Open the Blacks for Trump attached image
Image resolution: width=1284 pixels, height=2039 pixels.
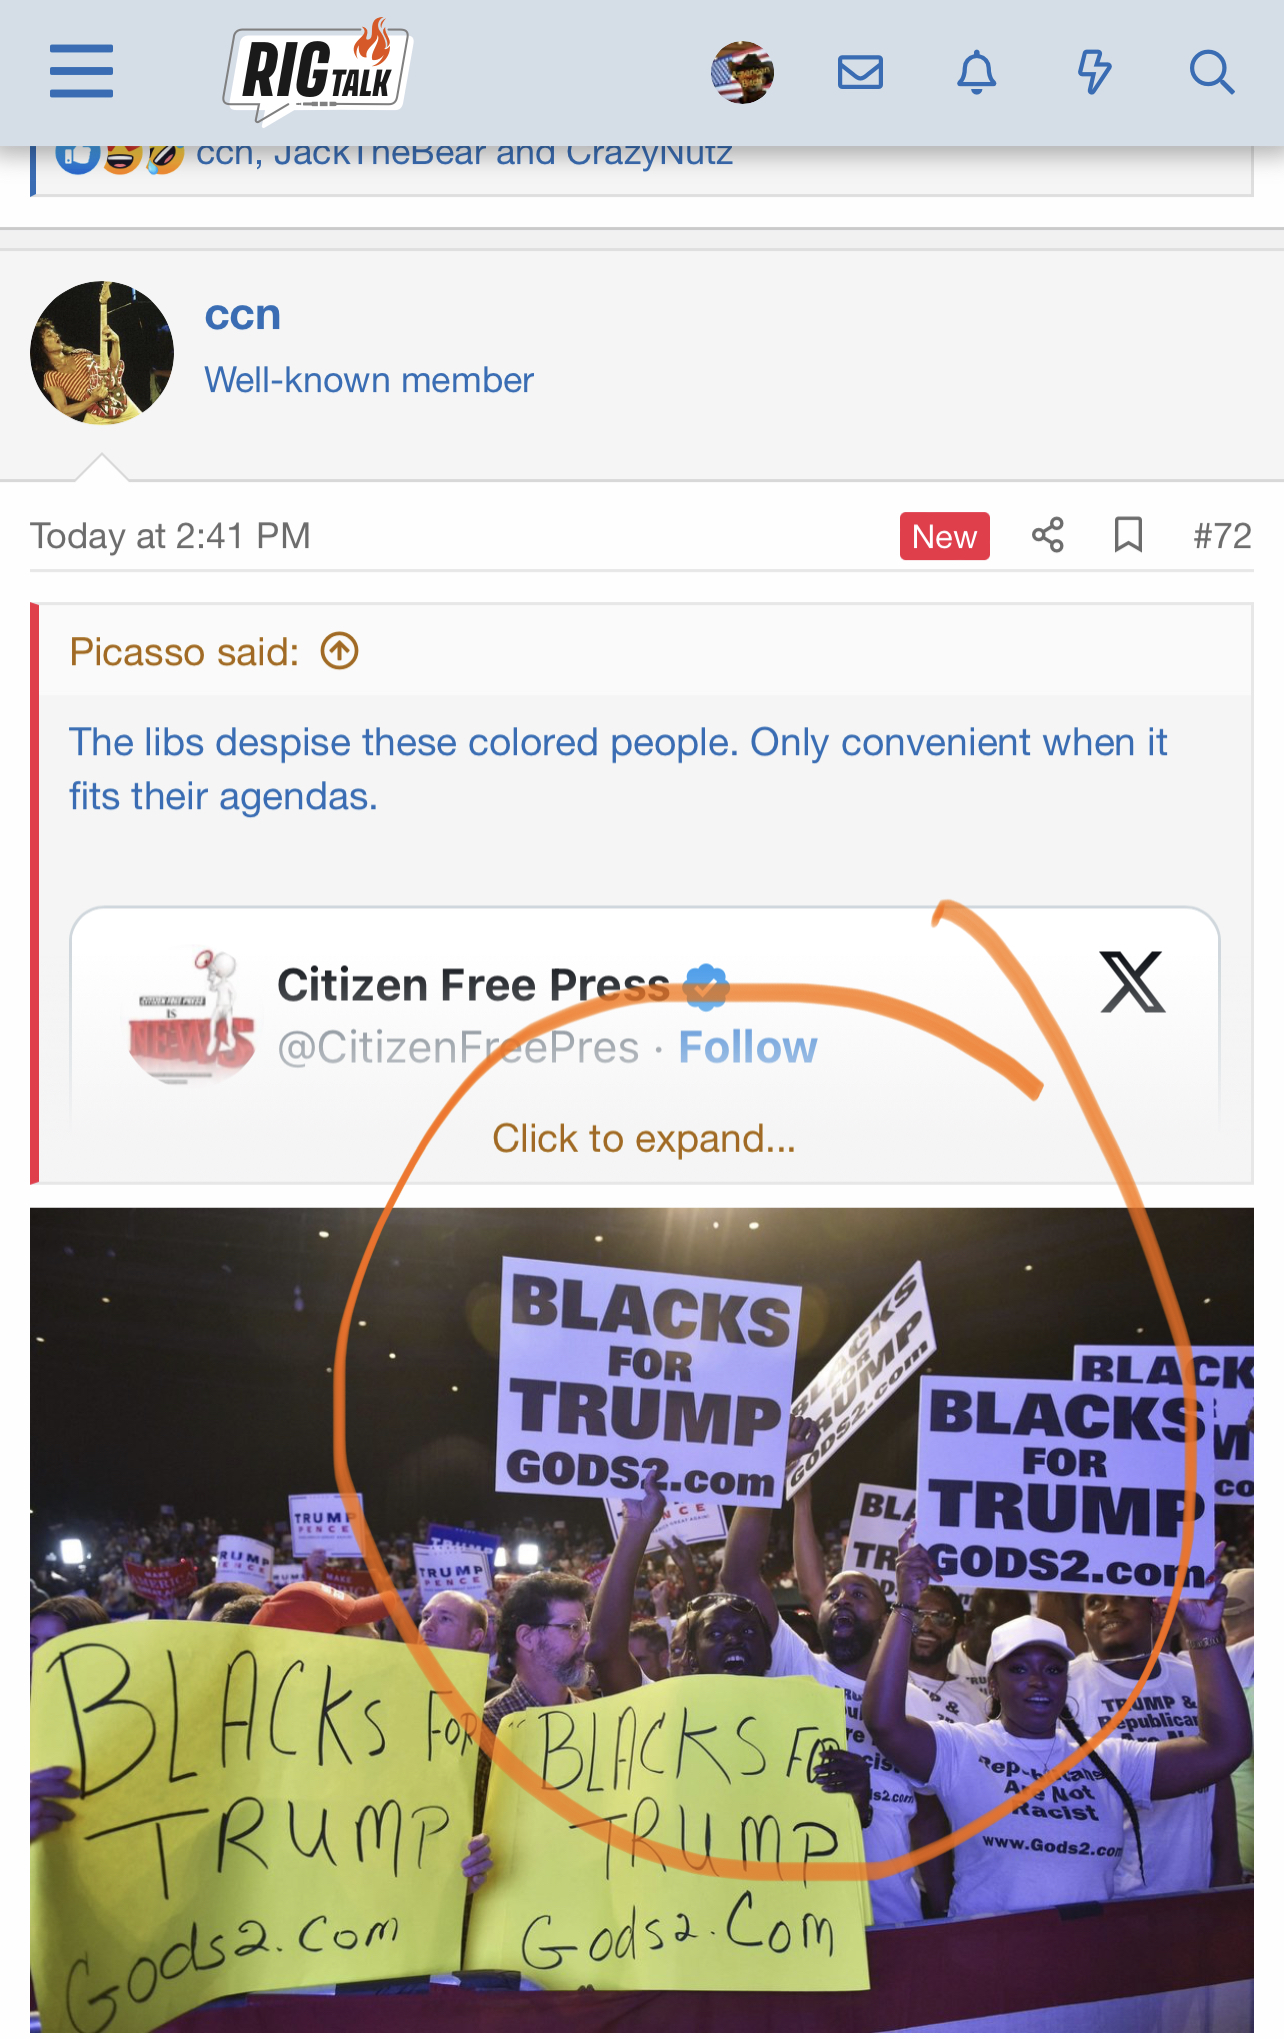tap(642, 1620)
